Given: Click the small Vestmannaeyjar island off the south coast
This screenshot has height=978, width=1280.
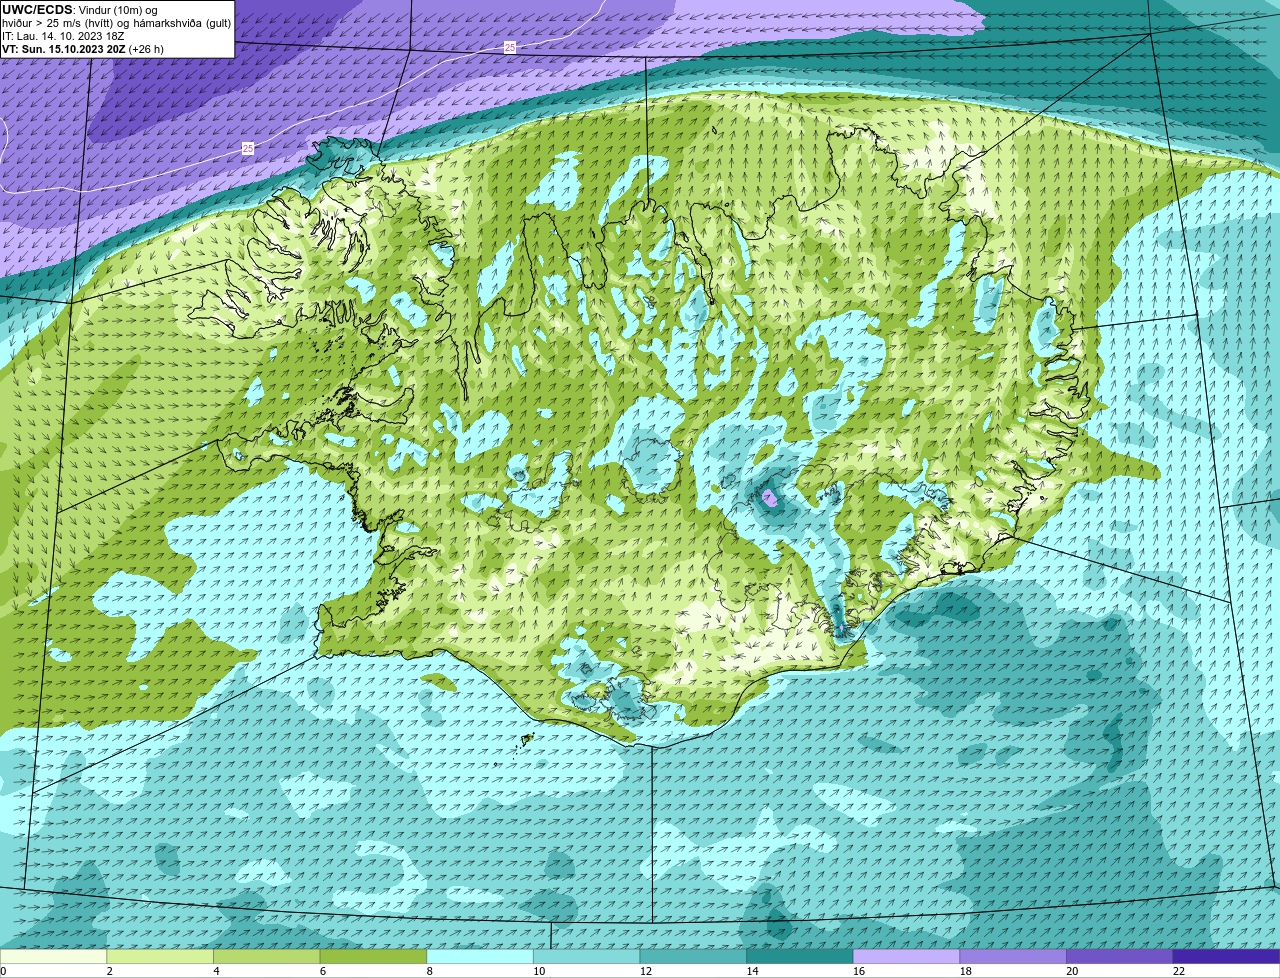Looking at the screenshot, I should pyautogui.click(x=527, y=740).
